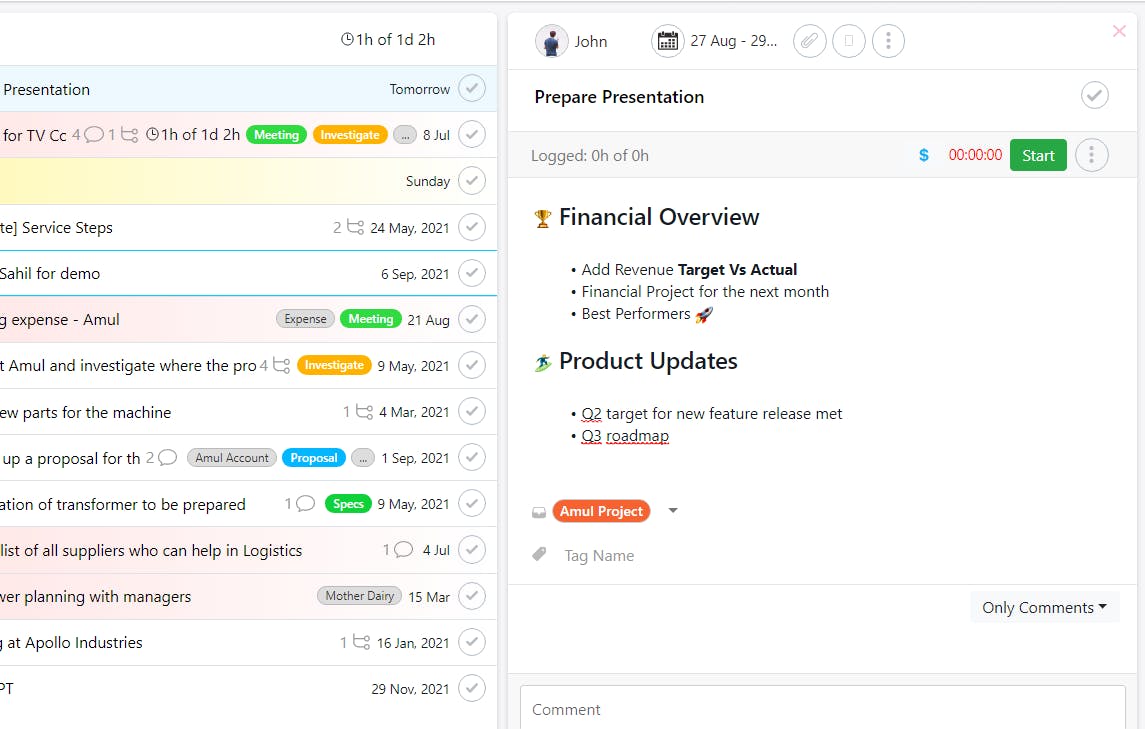Open the Only Comments filter dropdown
The width and height of the screenshot is (1145, 729).
(1044, 607)
